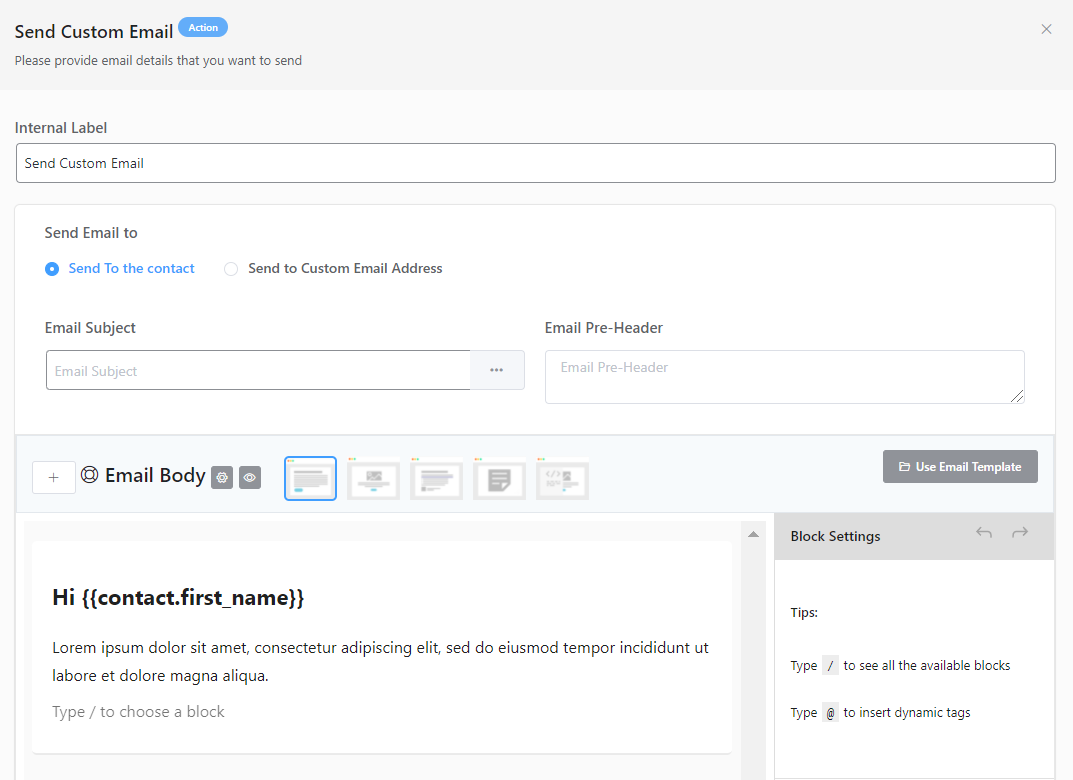The image size is (1073, 780).
Task: Click the Lorem ipsum paragraph block
Action: point(380,662)
